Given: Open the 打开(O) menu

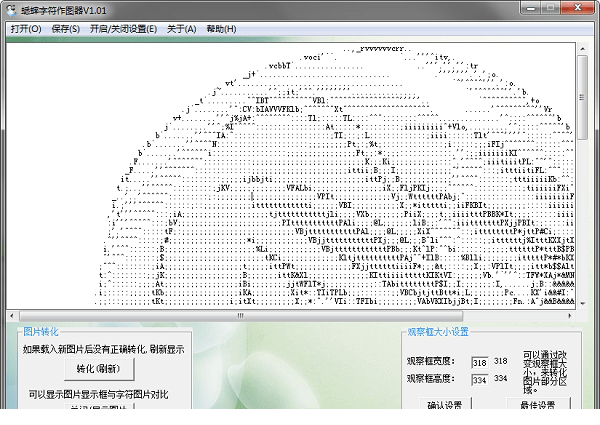Looking at the screenshot, I should (26, 29).
